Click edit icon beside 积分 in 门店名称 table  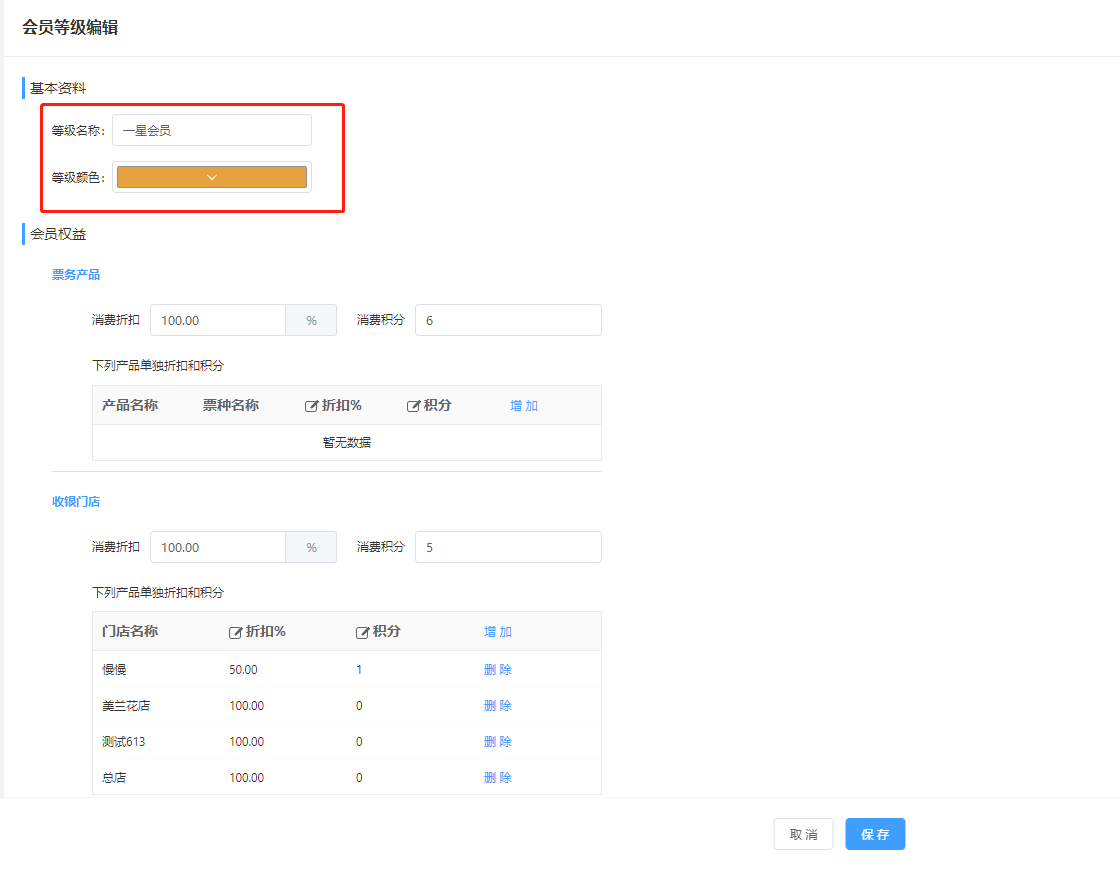(362, 632)
